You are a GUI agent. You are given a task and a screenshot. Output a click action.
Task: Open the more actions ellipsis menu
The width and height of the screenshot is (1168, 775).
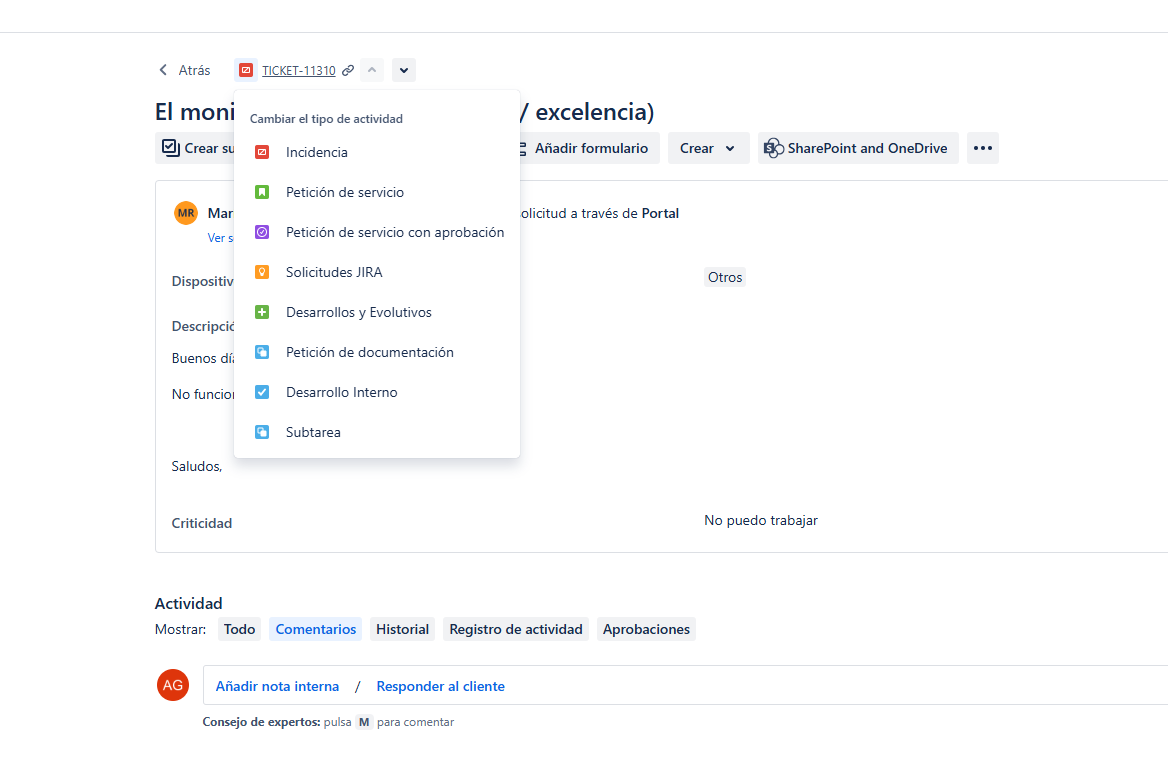tap(983, 148)
